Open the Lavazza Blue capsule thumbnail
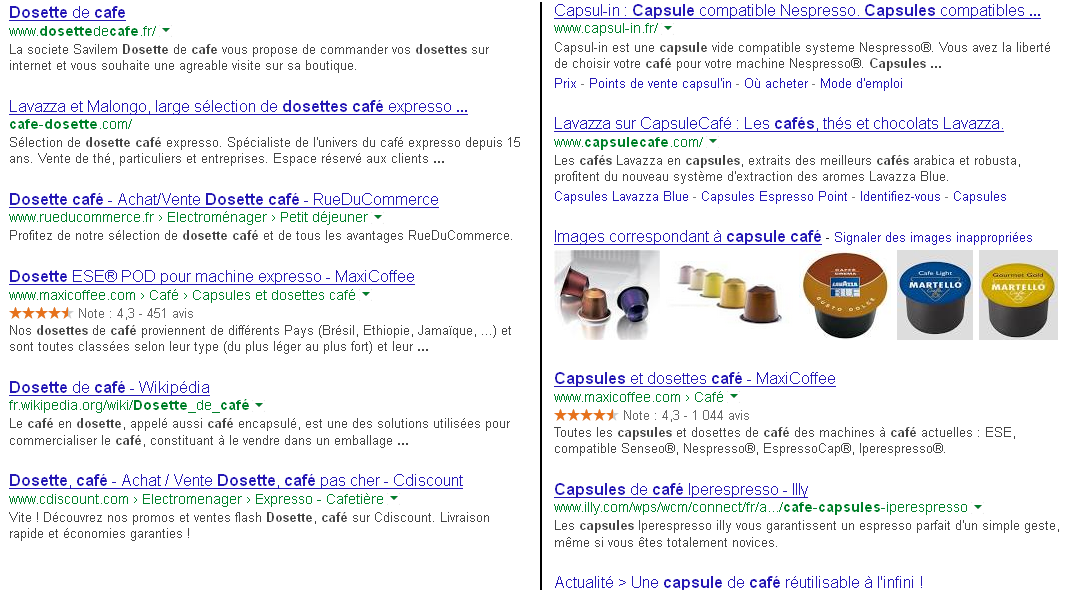 point(845,295)
